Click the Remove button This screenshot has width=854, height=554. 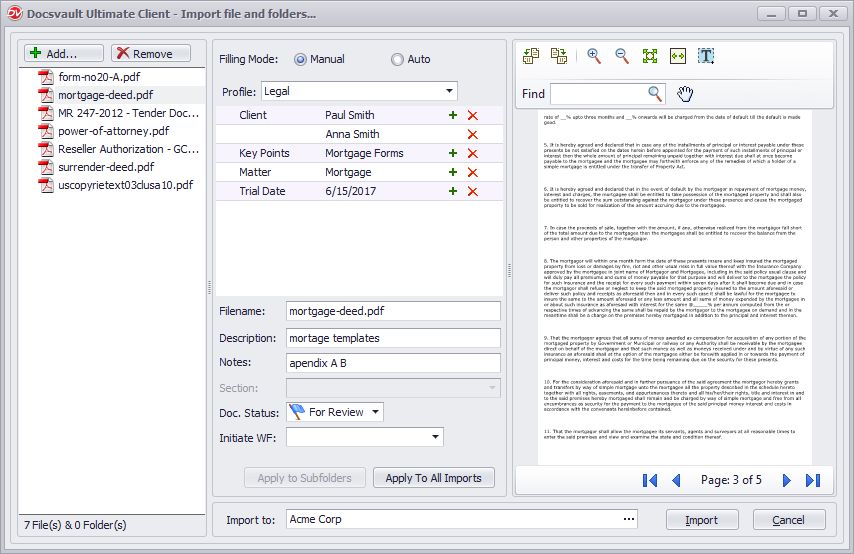click(x=151, y=53)
